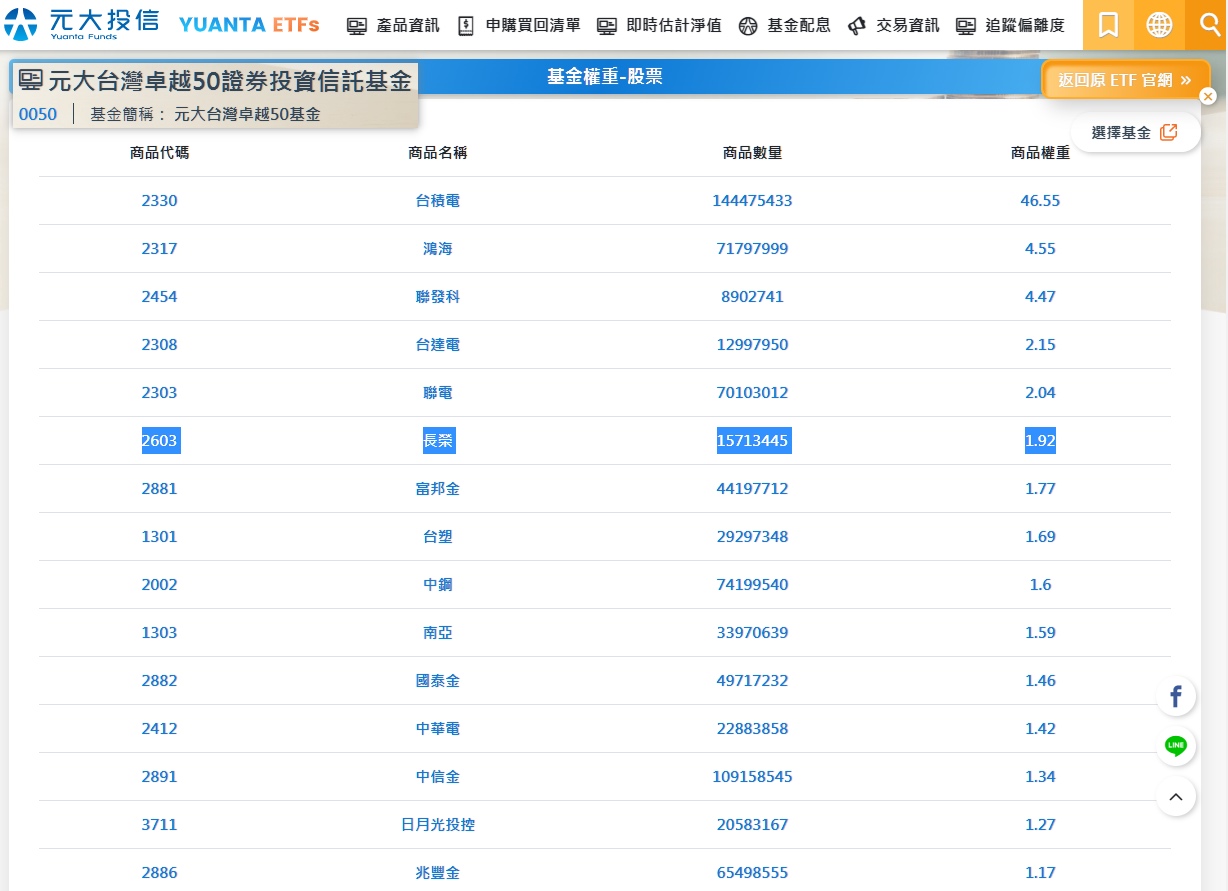
Task: Click the bookmark icon in header
Action: tap(1108, 25)
